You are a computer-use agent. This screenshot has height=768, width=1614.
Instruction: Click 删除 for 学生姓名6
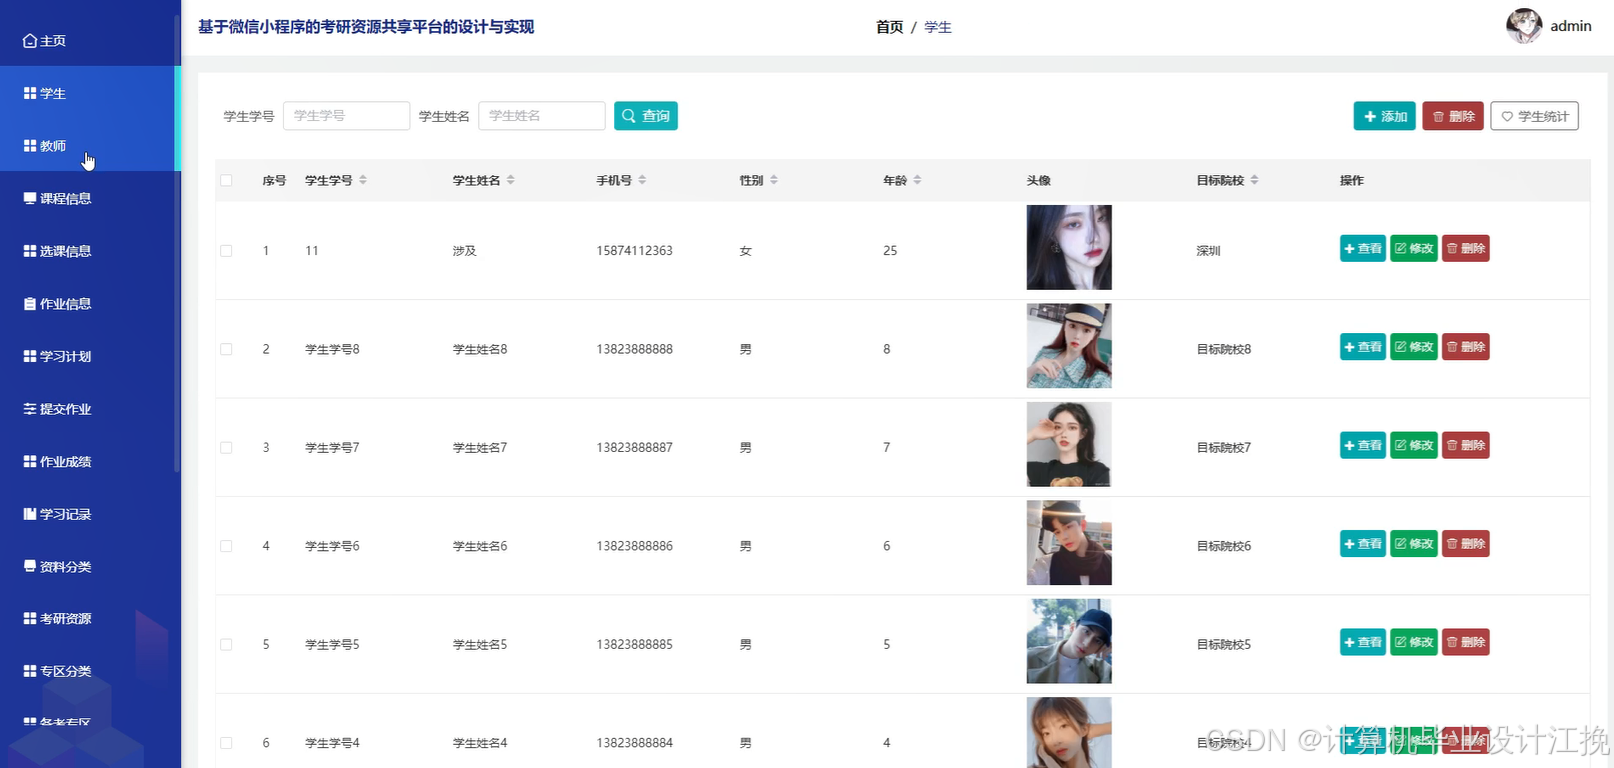(x=1466, y=544)
